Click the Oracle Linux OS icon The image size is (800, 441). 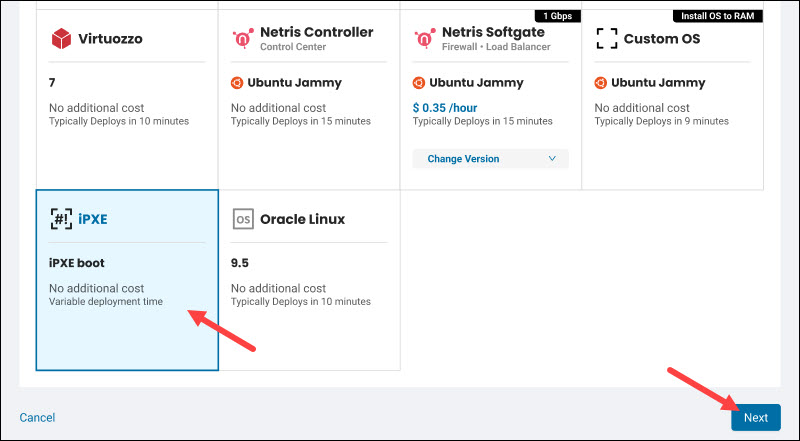243,219
